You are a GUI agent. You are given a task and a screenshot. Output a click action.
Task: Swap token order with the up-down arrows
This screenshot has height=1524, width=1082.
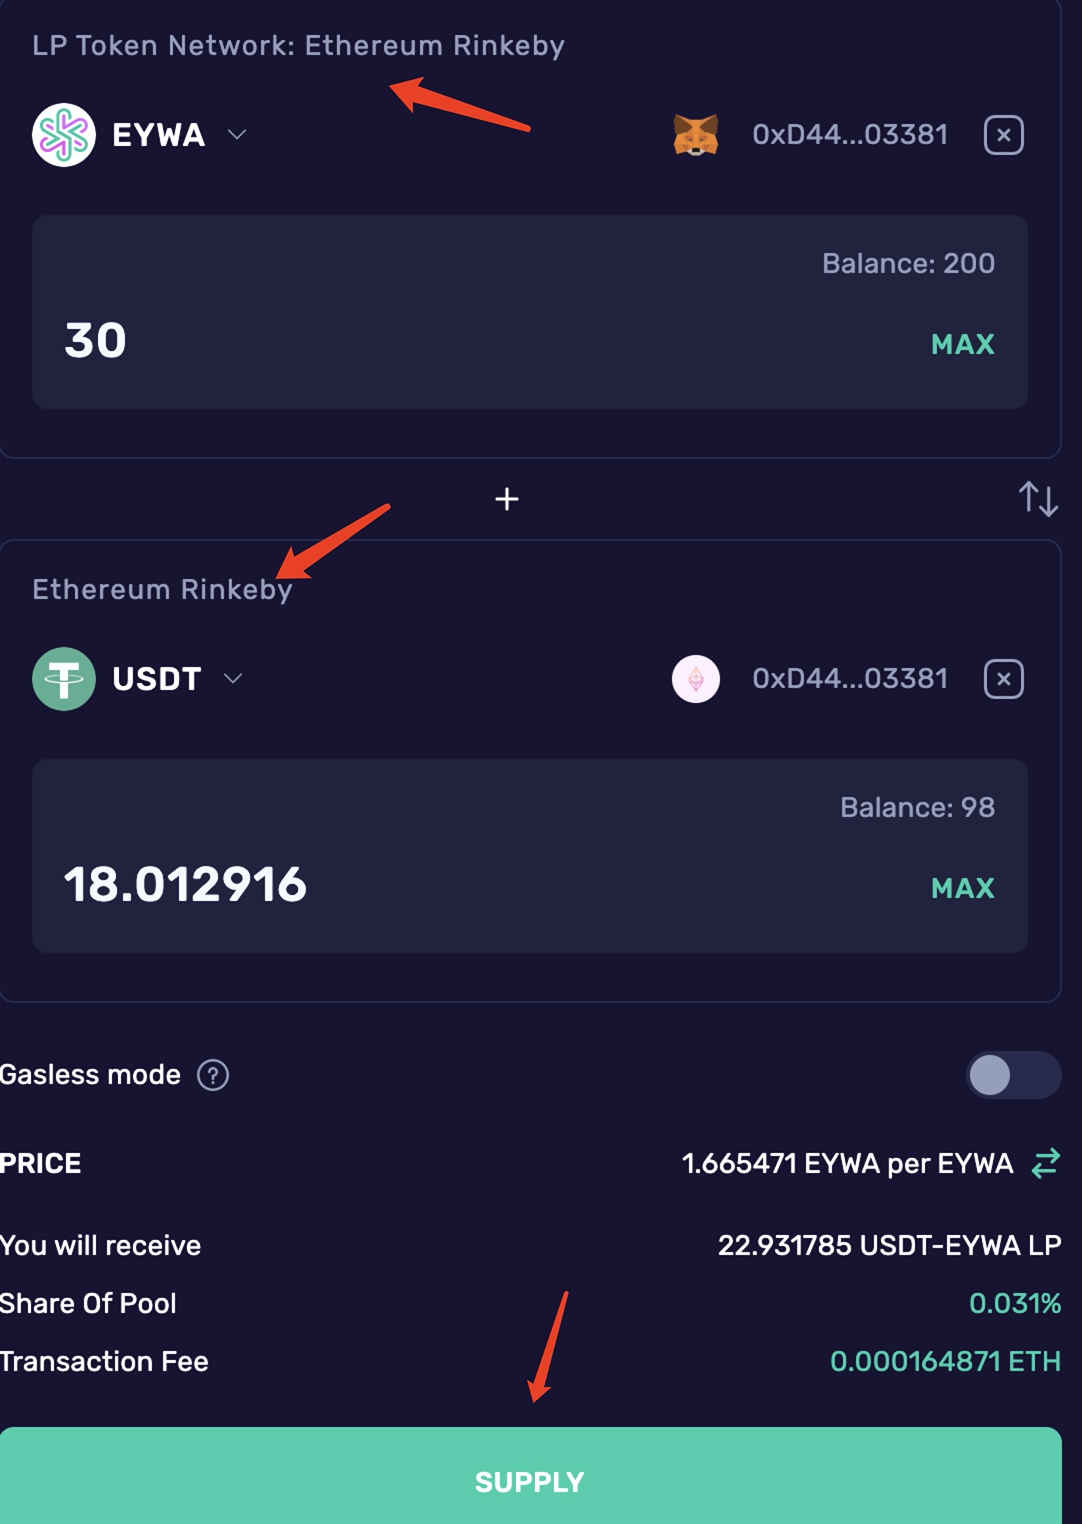[x=1038, y=498]
